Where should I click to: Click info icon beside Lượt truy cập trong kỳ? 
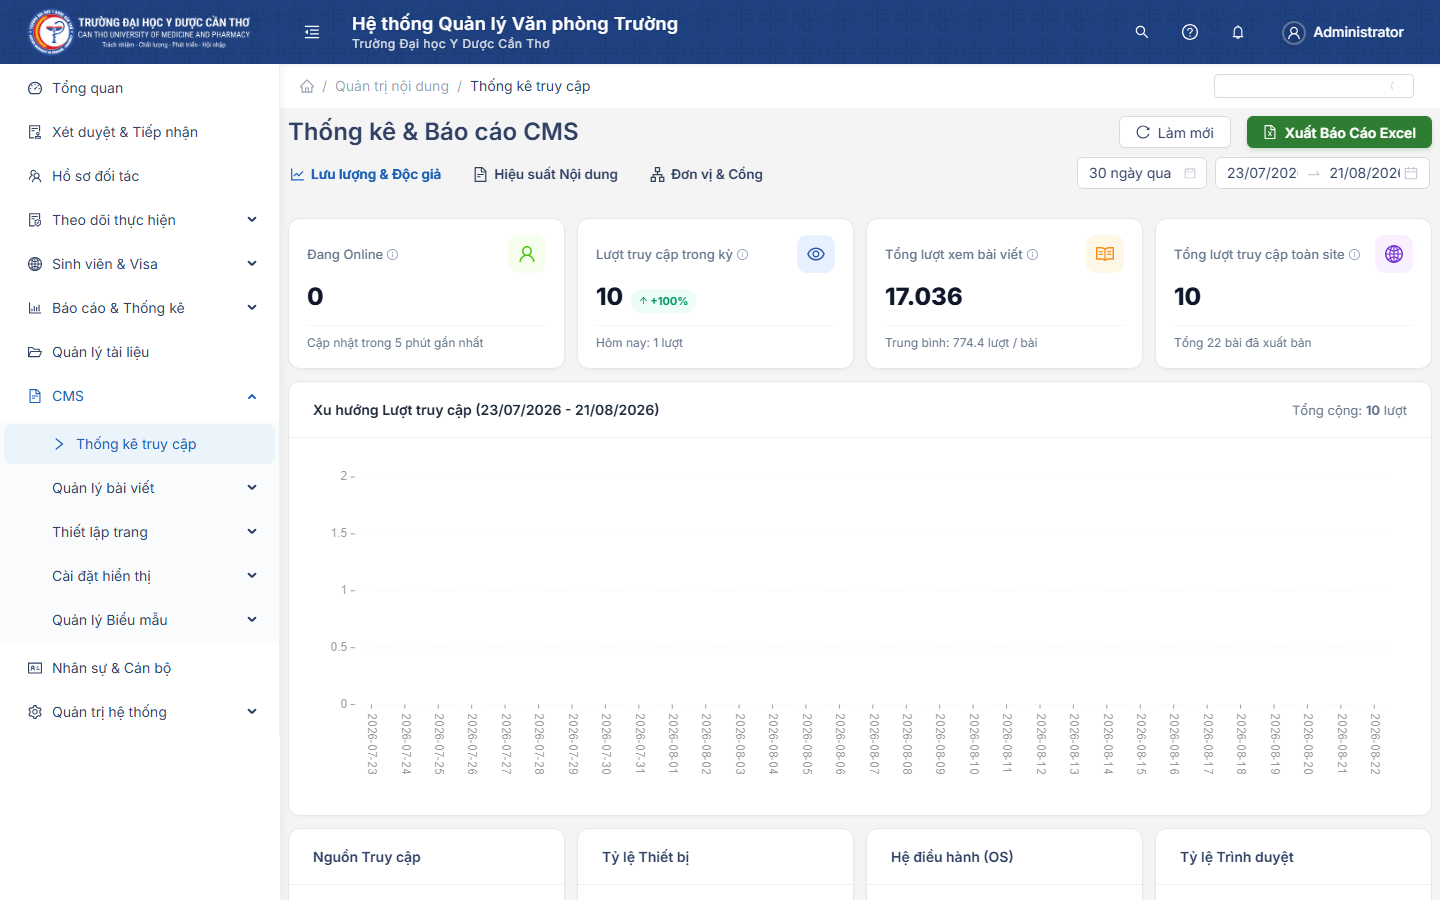coord(743,255)
